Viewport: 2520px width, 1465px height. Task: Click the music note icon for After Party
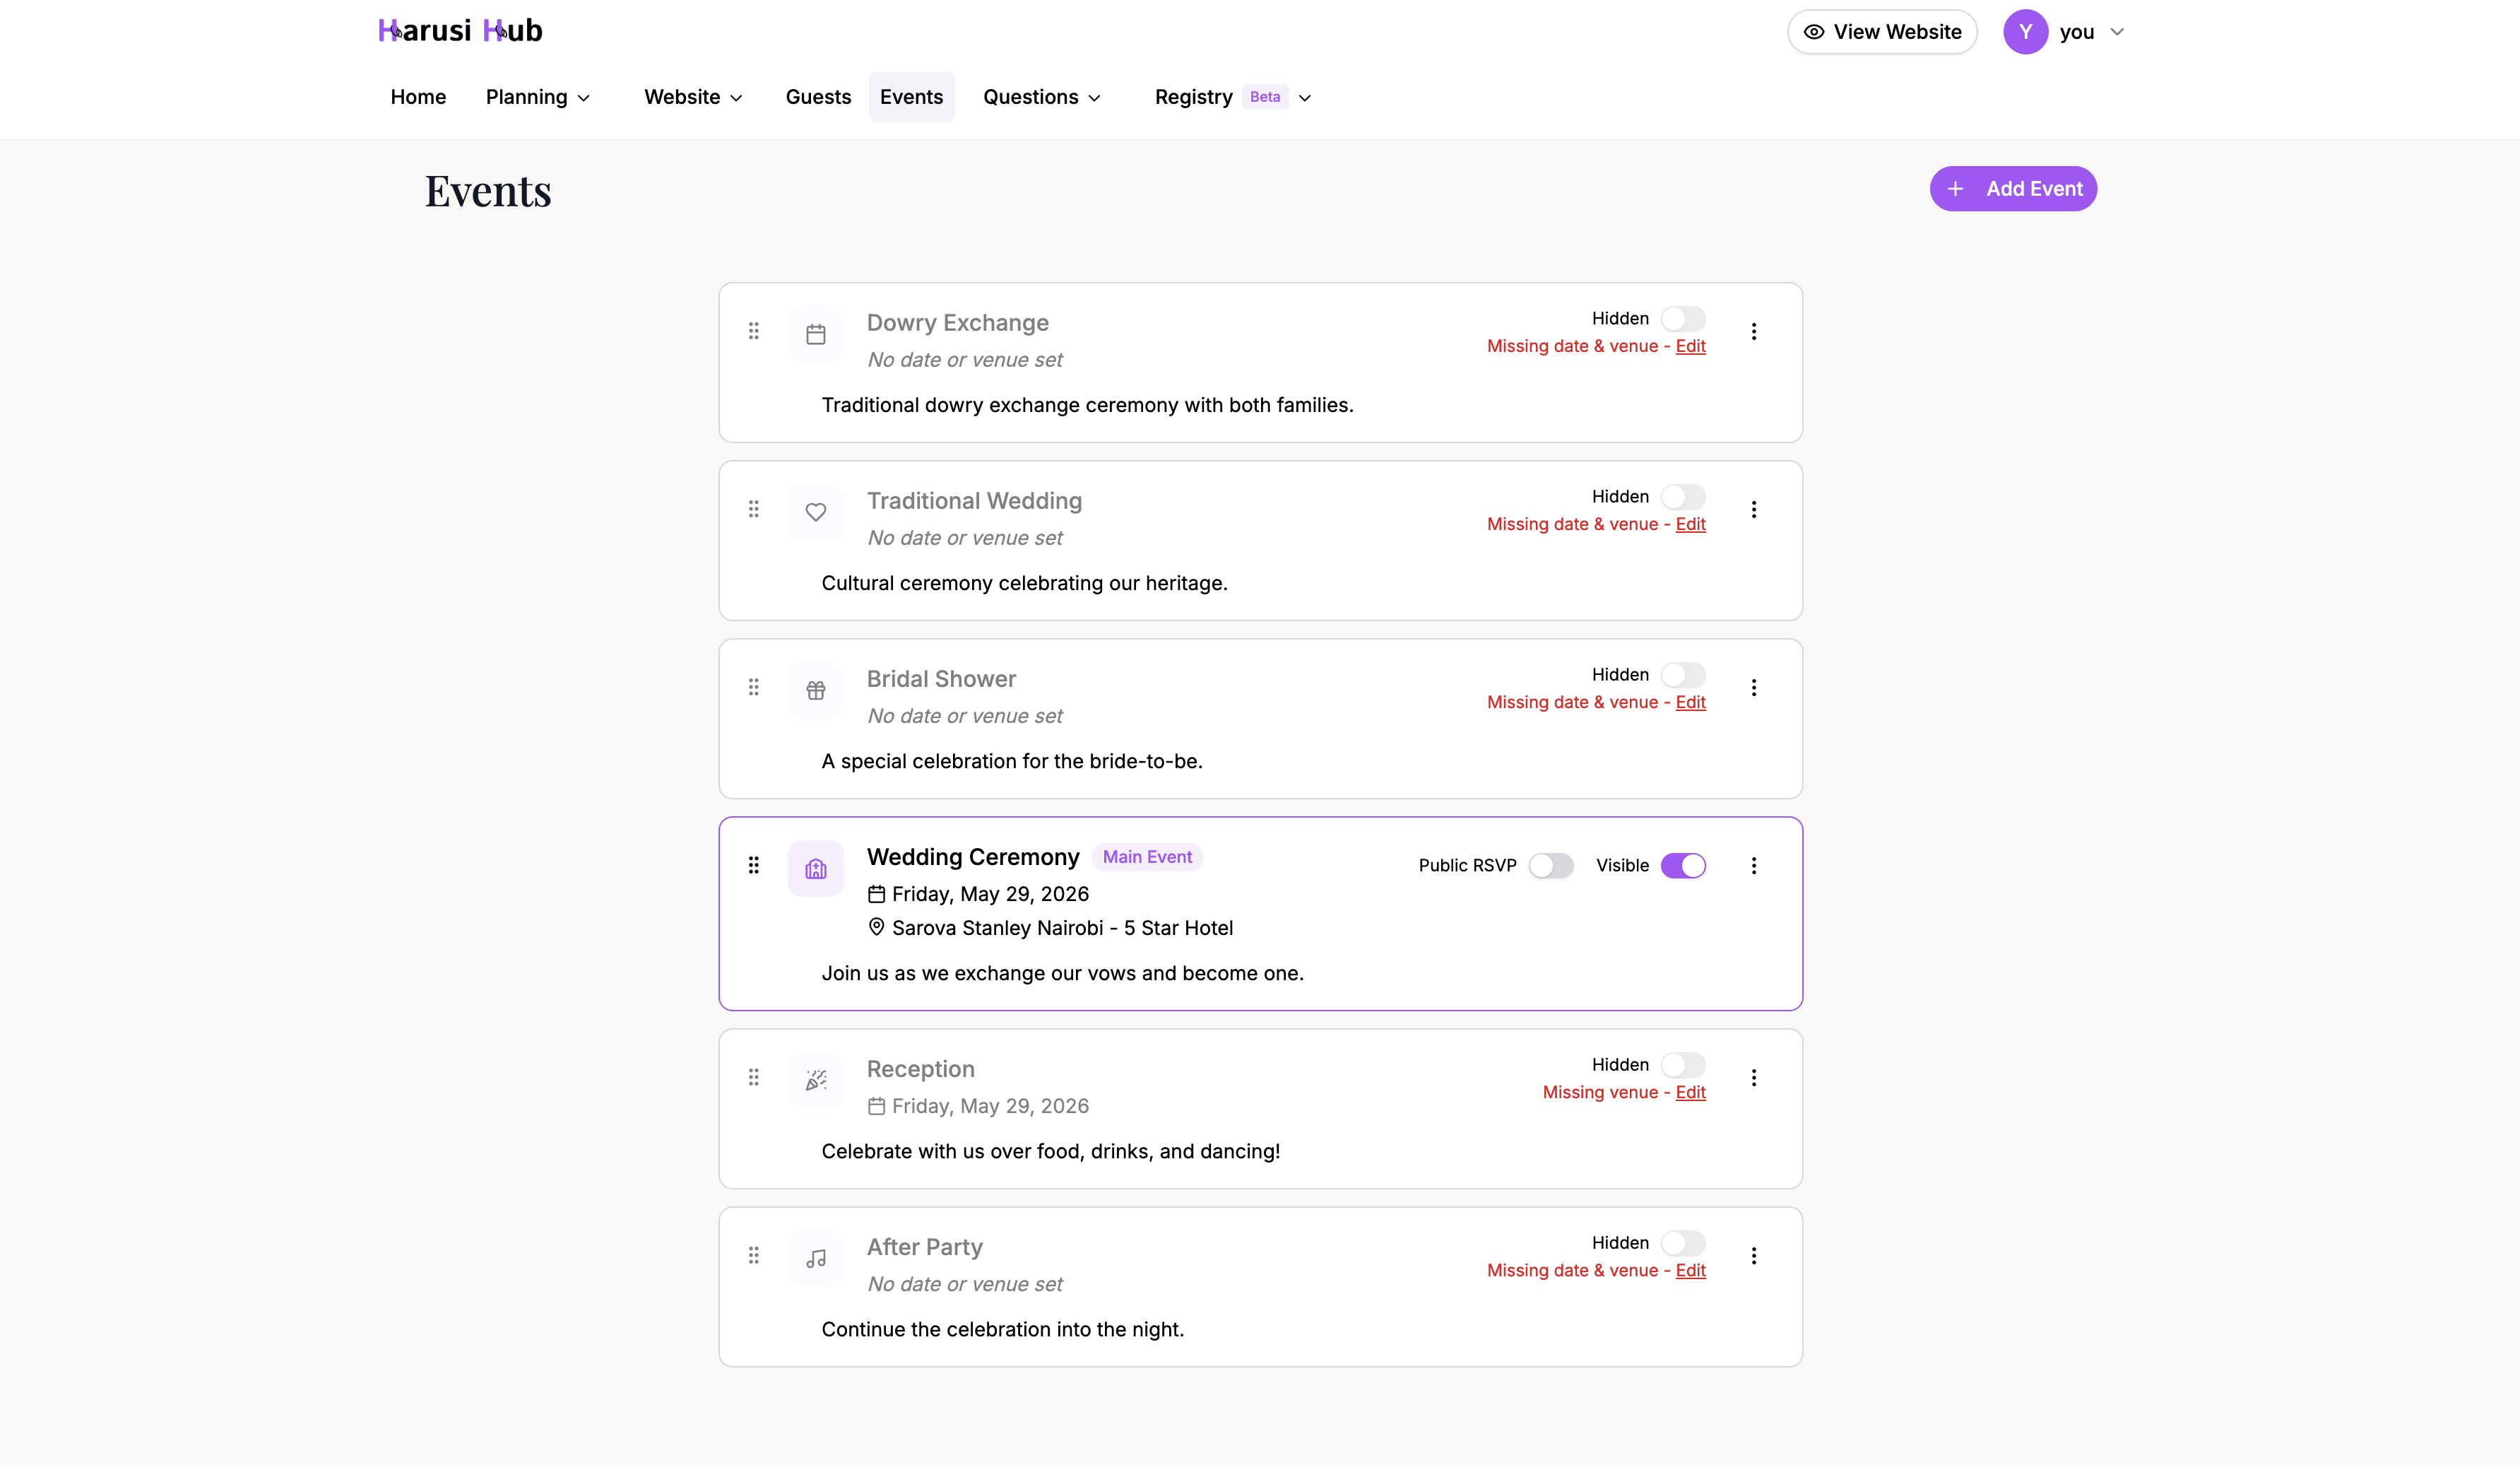point(816,1258)
